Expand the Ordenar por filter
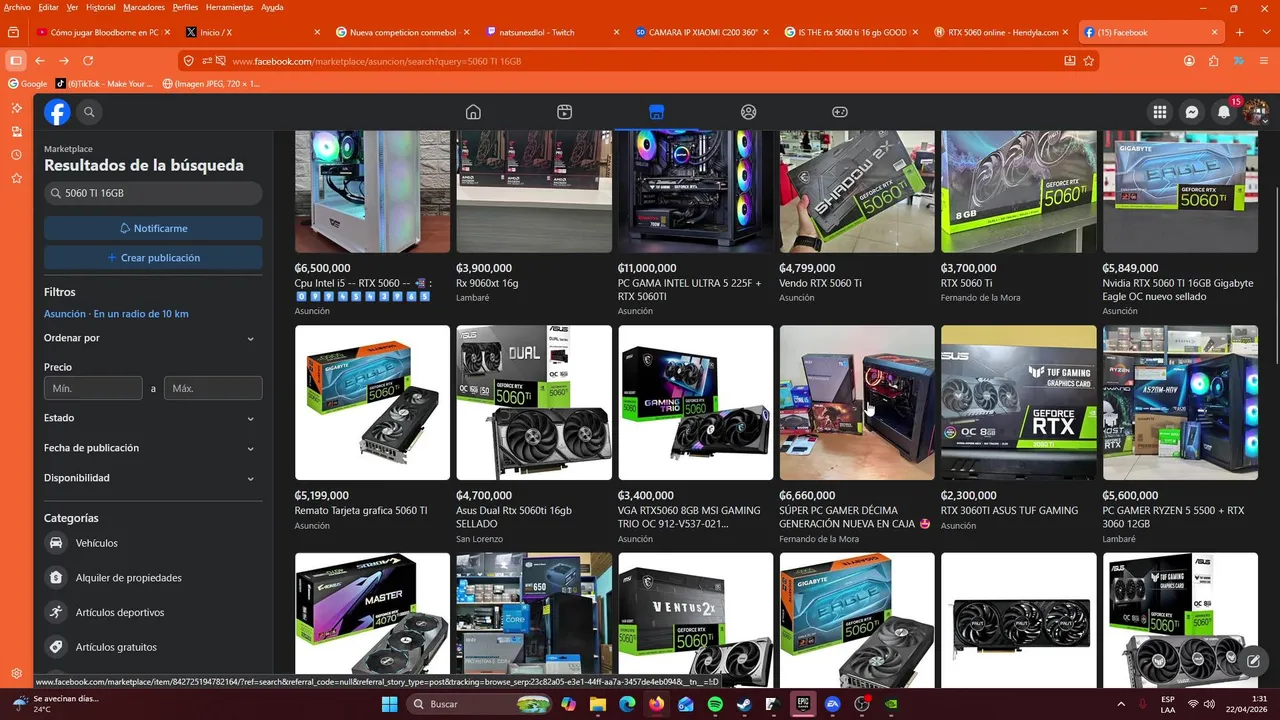The image size is (1280, 720). [x=153, y=338]
